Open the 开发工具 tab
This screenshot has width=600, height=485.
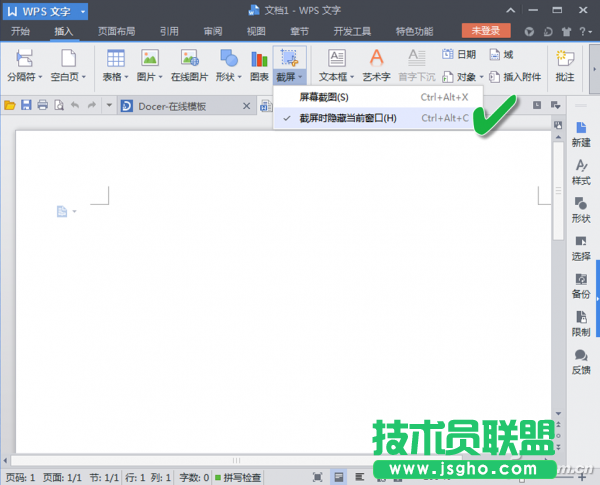(x=352, y=31)
